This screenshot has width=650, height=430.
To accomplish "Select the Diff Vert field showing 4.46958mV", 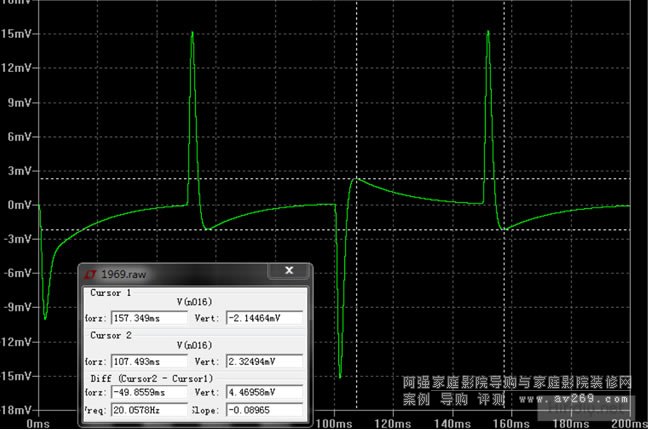I will [263, 394].
